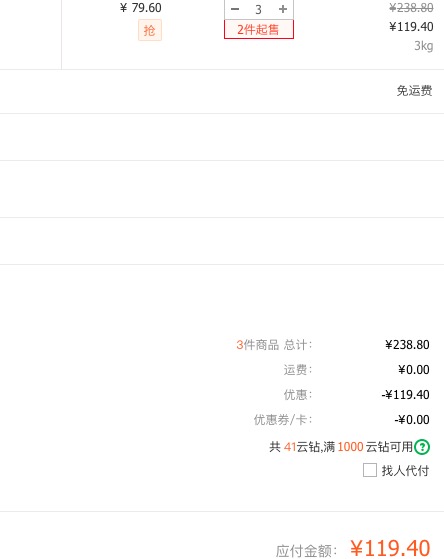444x559 pixels.
Task: Click the orange 41 云钻 count
Action: [x=290, y=447]
